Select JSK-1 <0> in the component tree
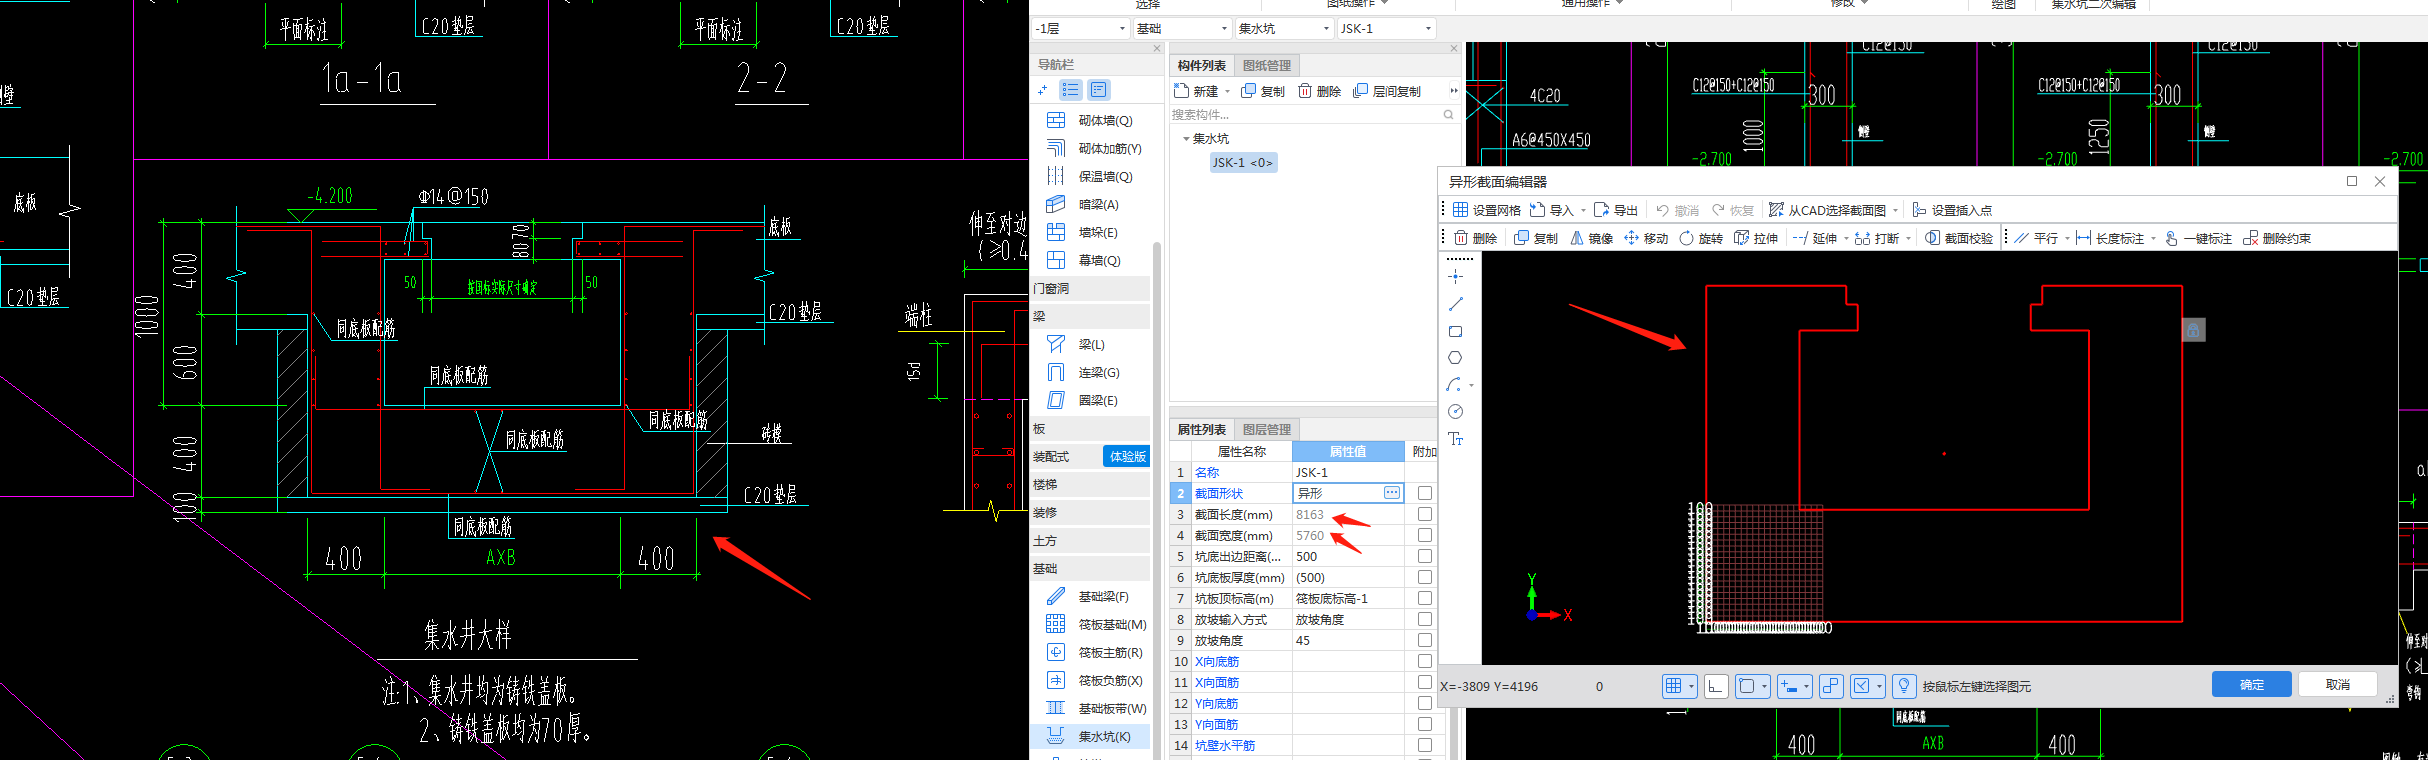Viewport: 2428px width, 760px height. point(1243,162)
